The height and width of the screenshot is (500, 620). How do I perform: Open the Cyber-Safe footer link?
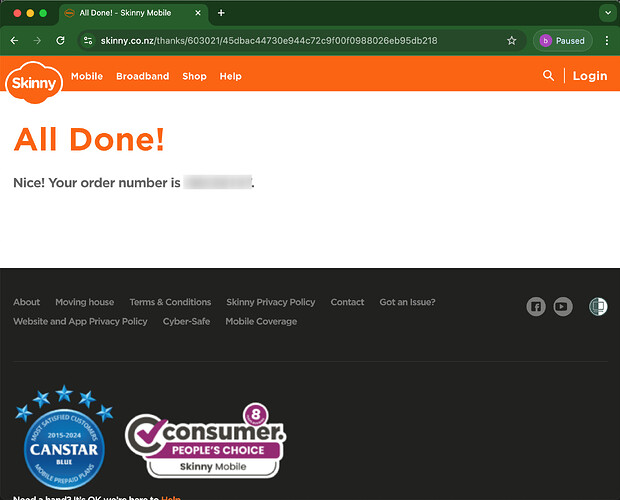pos(186,321)
